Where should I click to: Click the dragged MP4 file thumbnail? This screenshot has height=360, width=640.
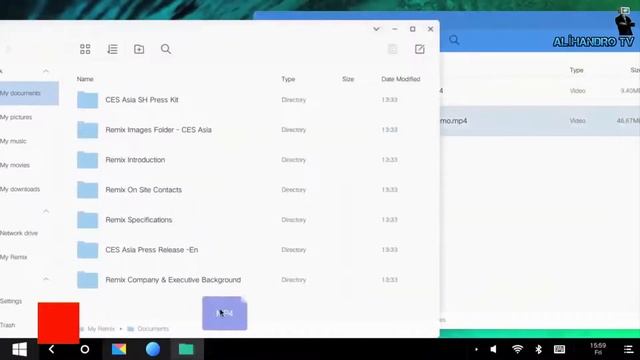coord(224,313)
